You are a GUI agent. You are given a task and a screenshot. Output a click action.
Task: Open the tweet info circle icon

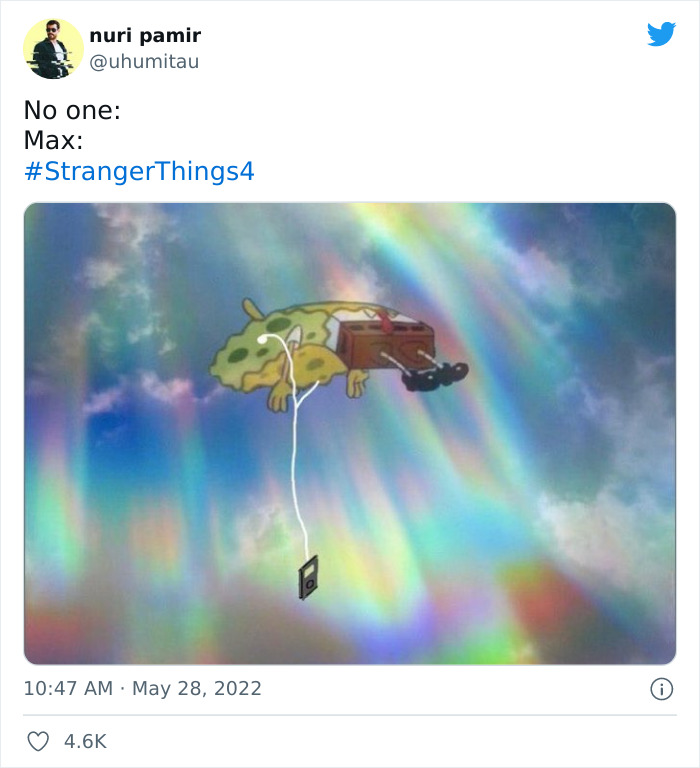point(661,689)
